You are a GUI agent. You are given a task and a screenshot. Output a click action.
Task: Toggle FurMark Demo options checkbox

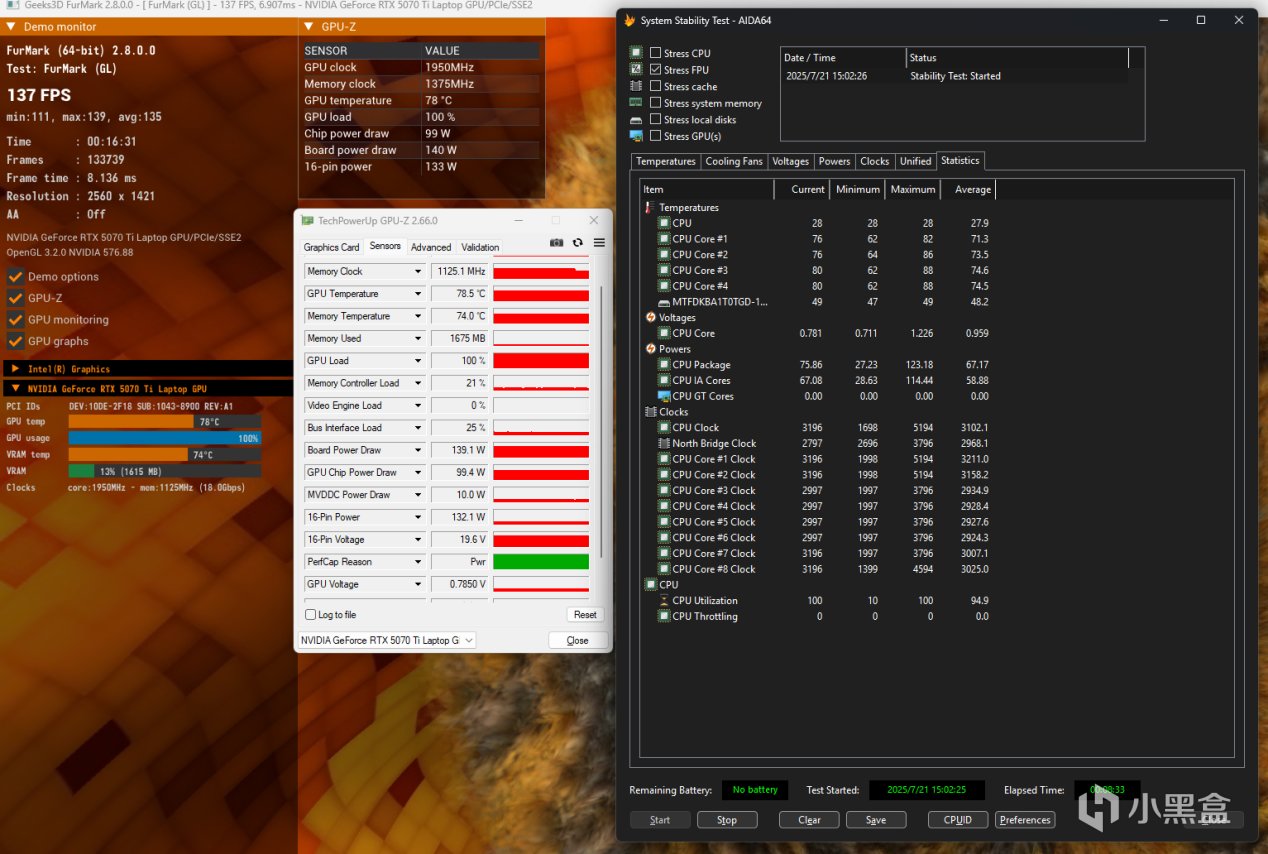click(15, 277)
